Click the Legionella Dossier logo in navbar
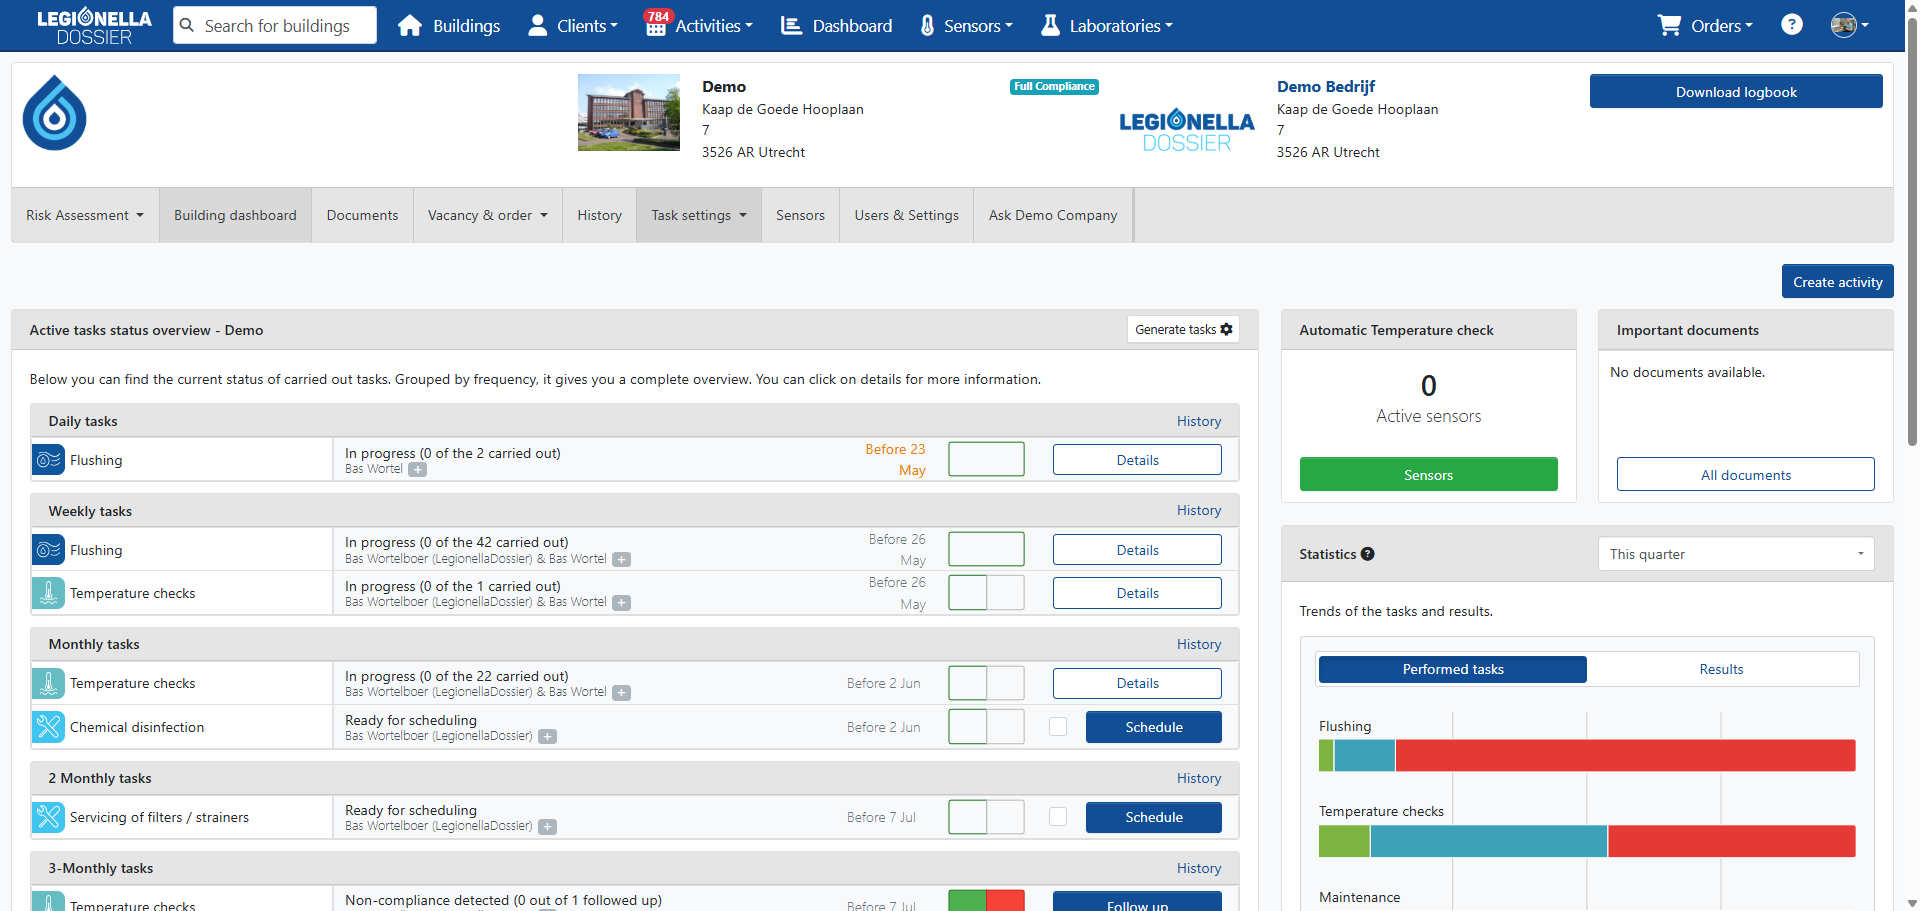This screenshot has height=911, width=1920. point(94,26)
